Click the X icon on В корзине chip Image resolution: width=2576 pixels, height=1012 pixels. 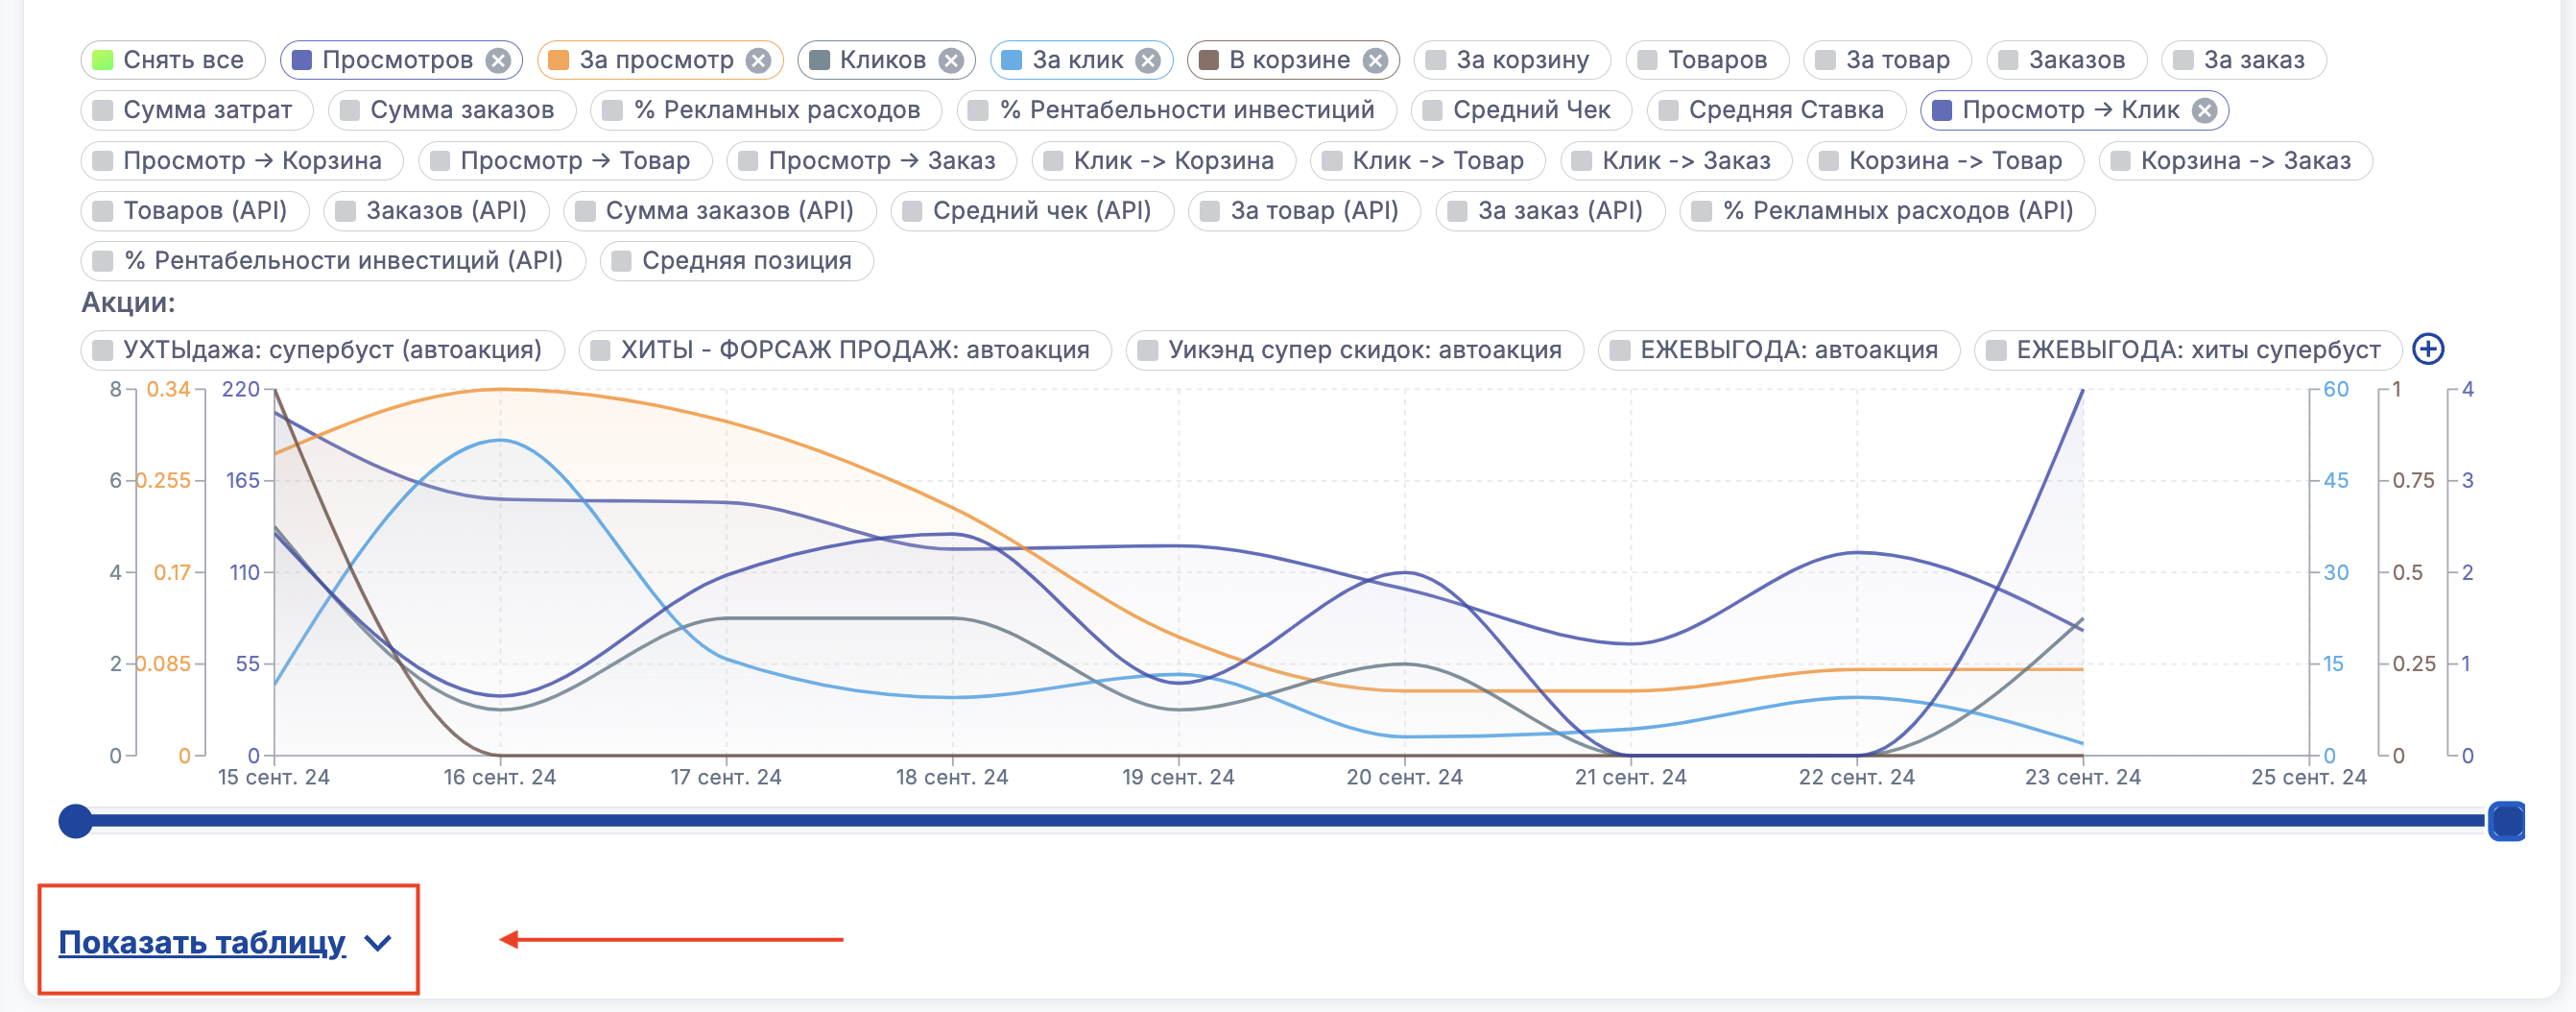coord(1376,61)
